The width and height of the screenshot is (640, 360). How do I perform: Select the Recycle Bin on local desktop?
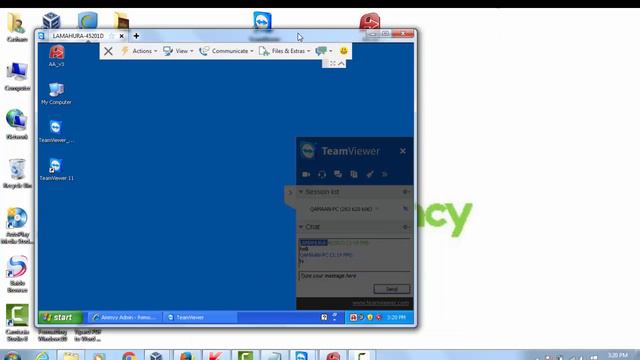click(x=17, y=173)
